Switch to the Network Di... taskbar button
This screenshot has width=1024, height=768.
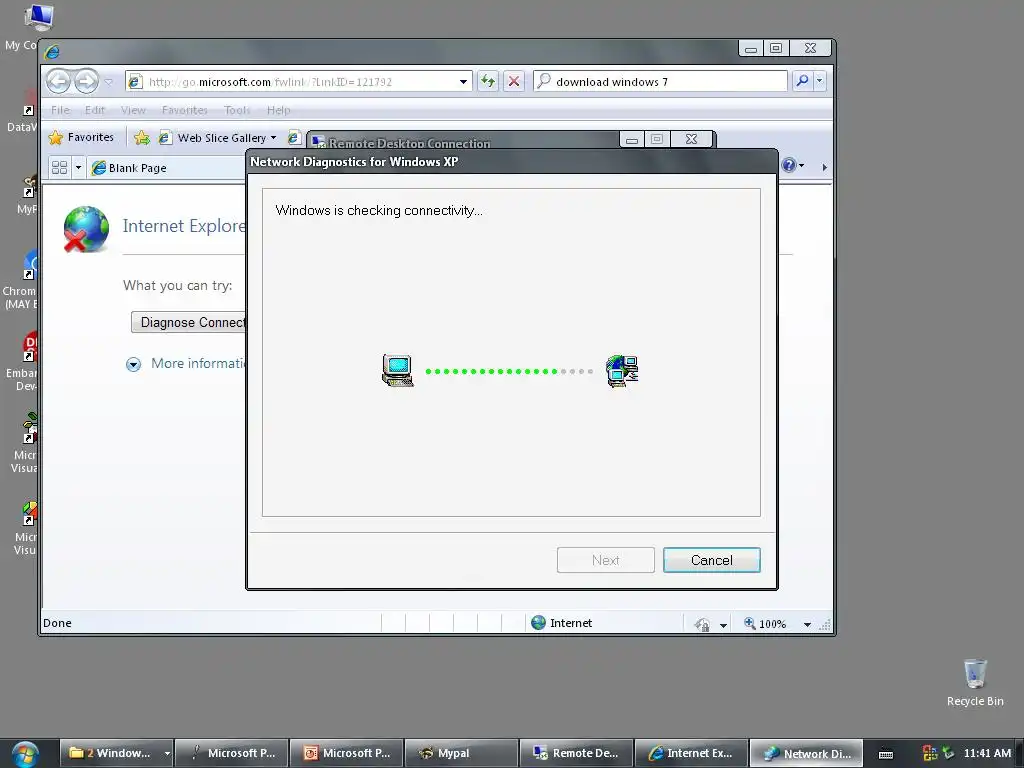(806, 753)
